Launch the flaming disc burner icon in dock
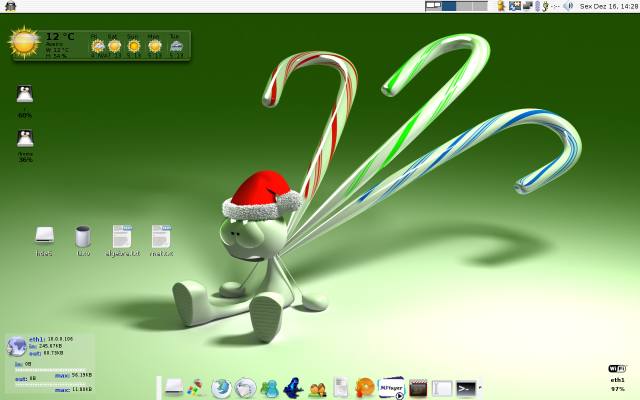 pyautogui.click(x=365, y=388)
